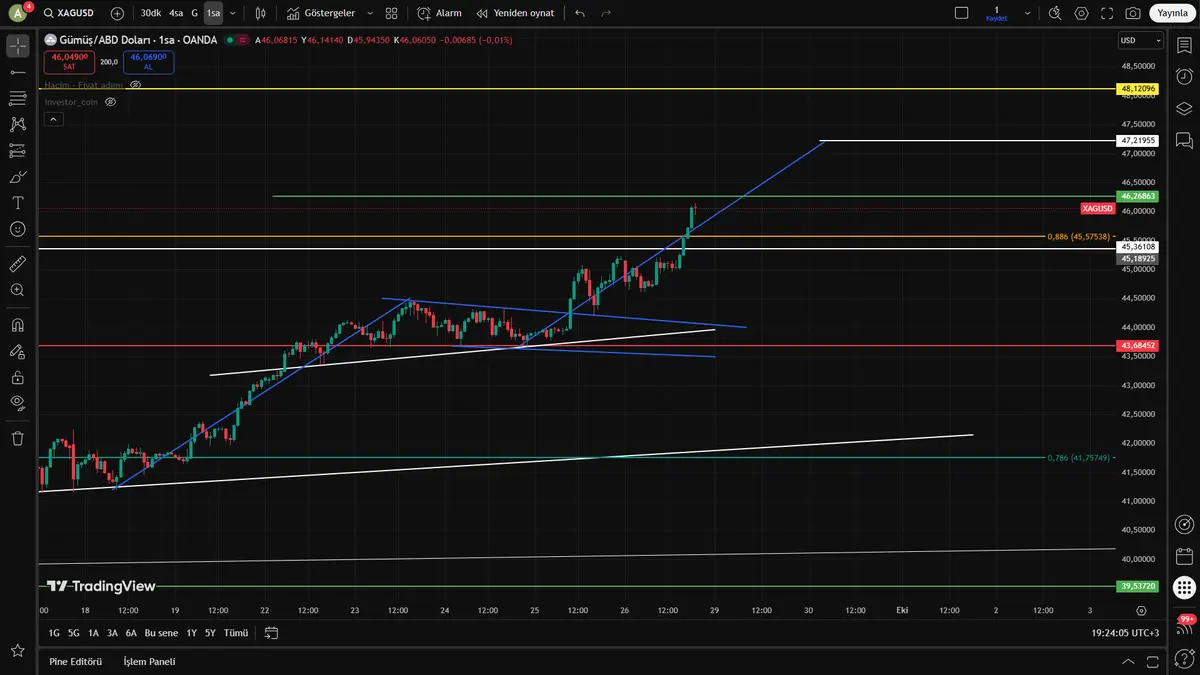
Task: Select the brush drawing tool
Action: click(x=17, y=177)
